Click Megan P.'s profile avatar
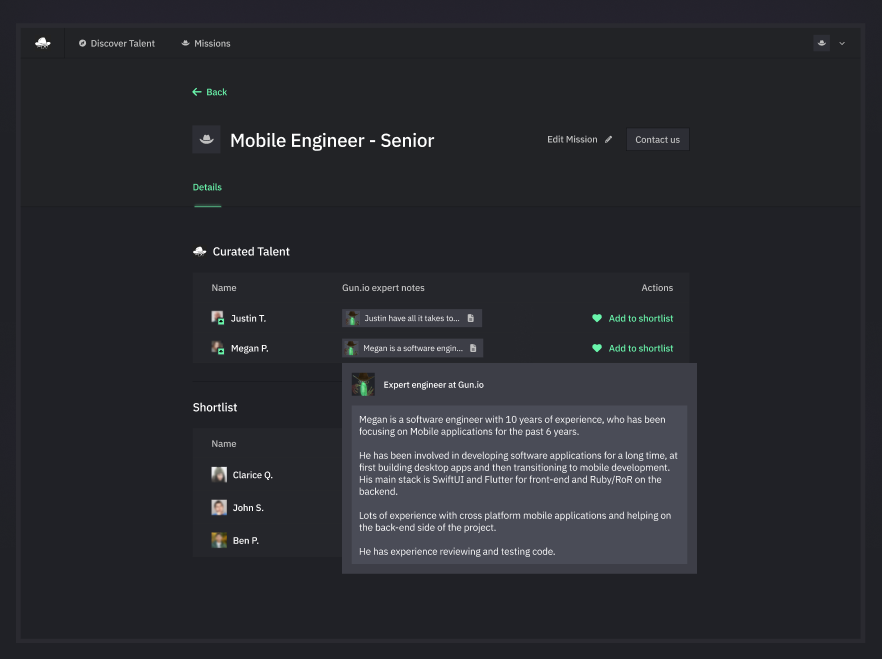The image size is (882, 659). coord(217,348)
